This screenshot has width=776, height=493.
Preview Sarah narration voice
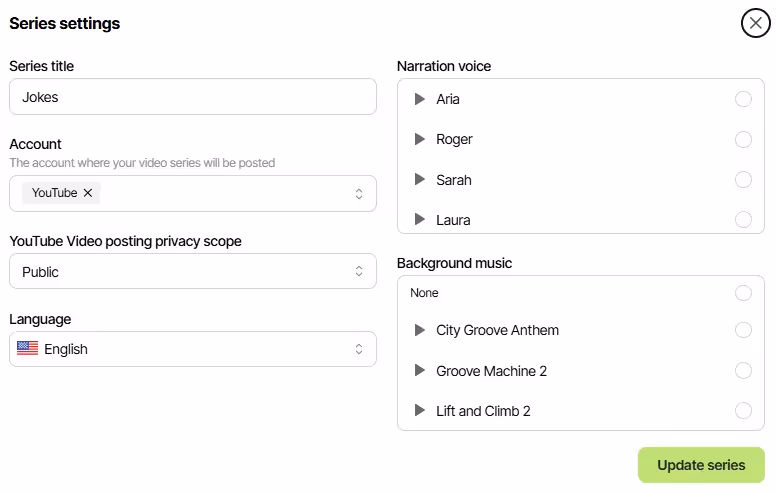(x=420, y=180)
